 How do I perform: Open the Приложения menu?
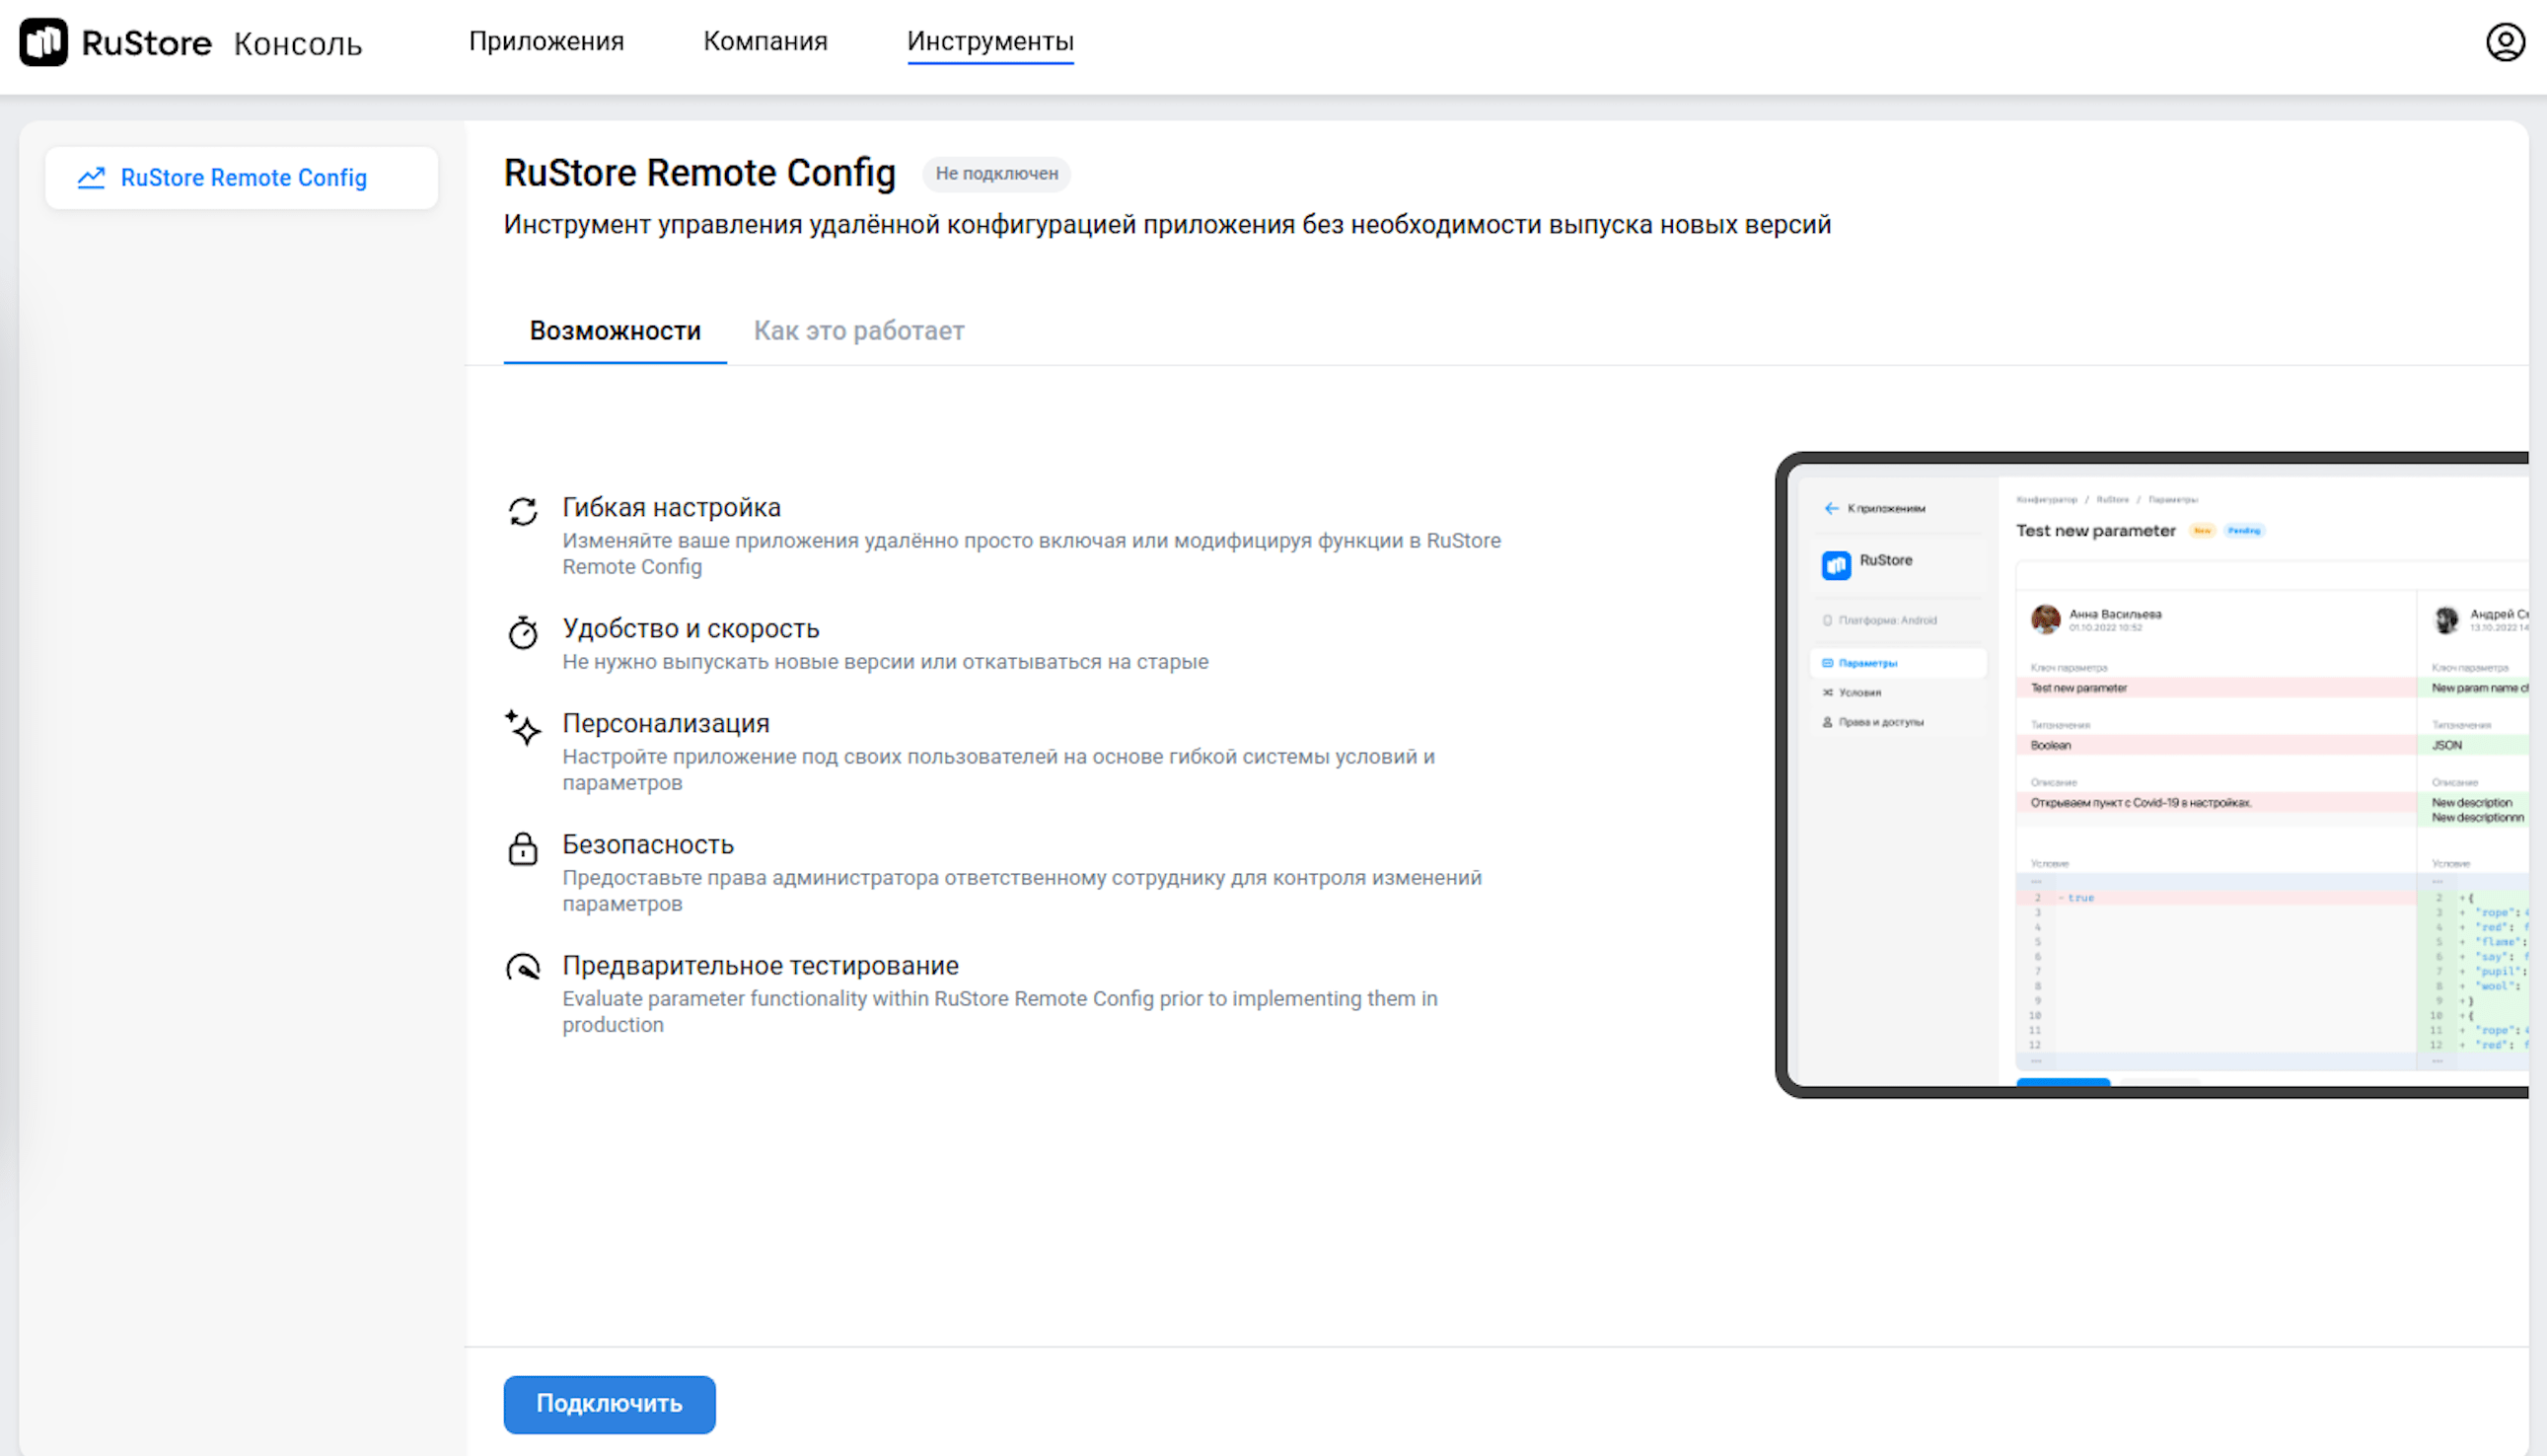point(546,41)
